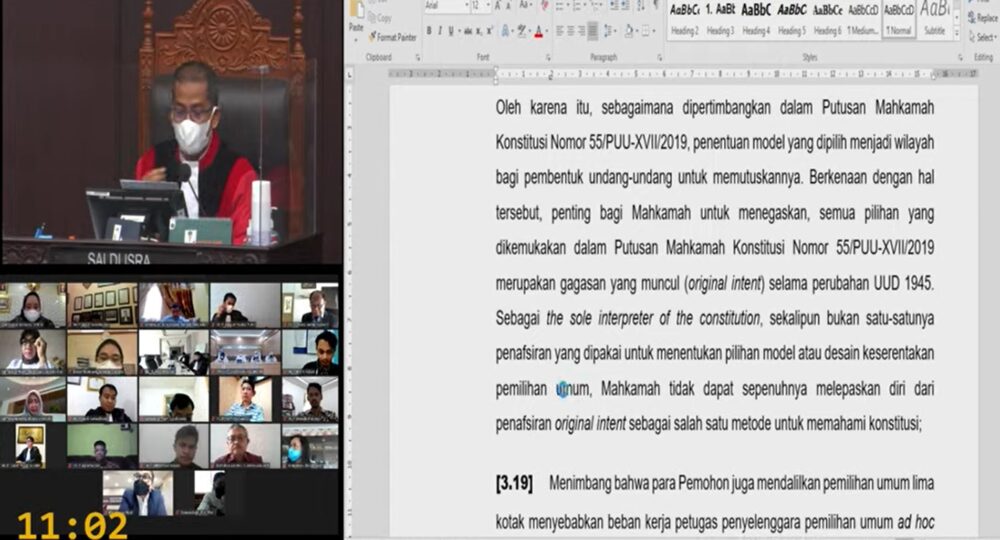Toggle underline formatting button
Image resolution: width=1000 pixels, height=540 pixels.
(453, 31)
